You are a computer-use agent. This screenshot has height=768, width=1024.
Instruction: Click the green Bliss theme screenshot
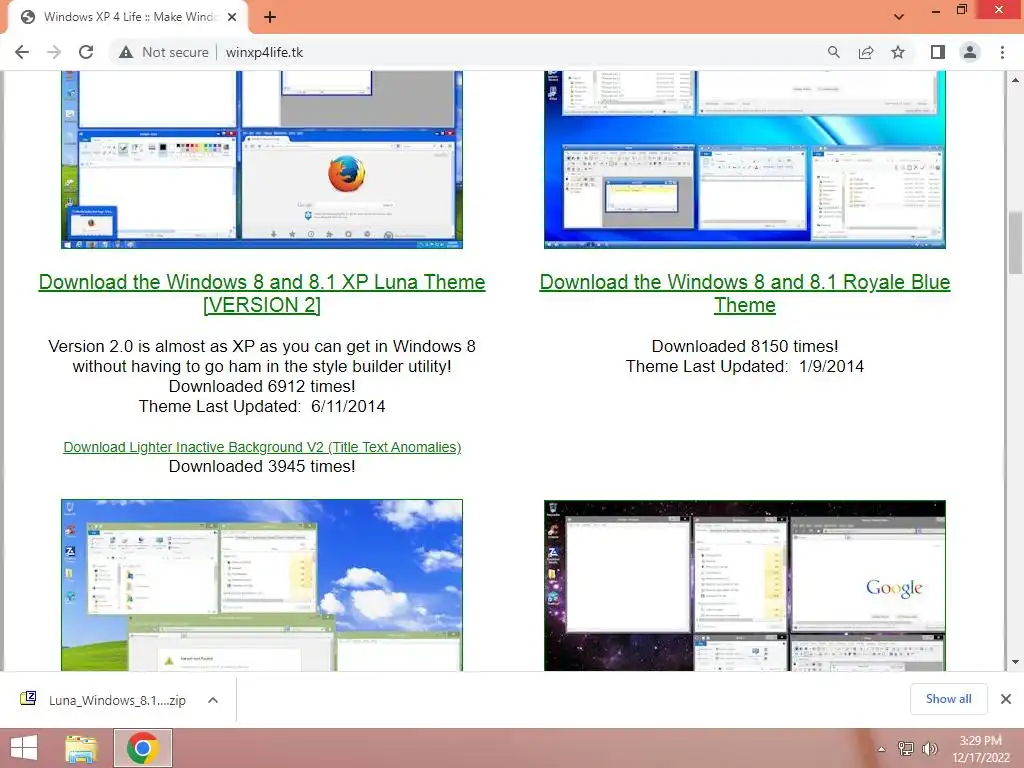pos(262,585)
